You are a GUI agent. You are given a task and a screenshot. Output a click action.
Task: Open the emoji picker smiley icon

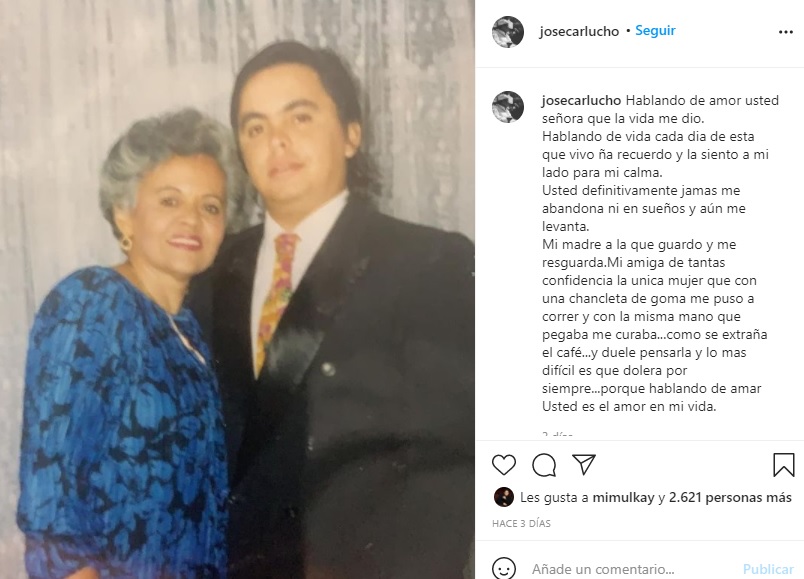pyautogui.click(x=504, y=569)
